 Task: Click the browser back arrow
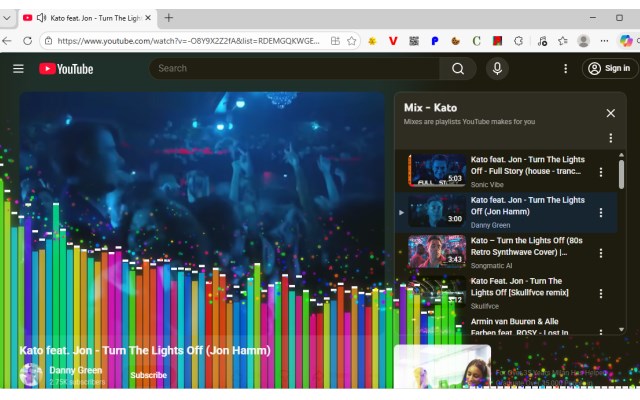7,41
